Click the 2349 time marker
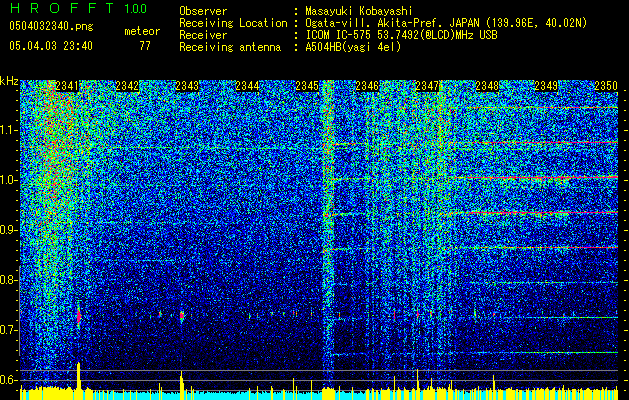Viewport: 629px width, 400px height. 546,86
